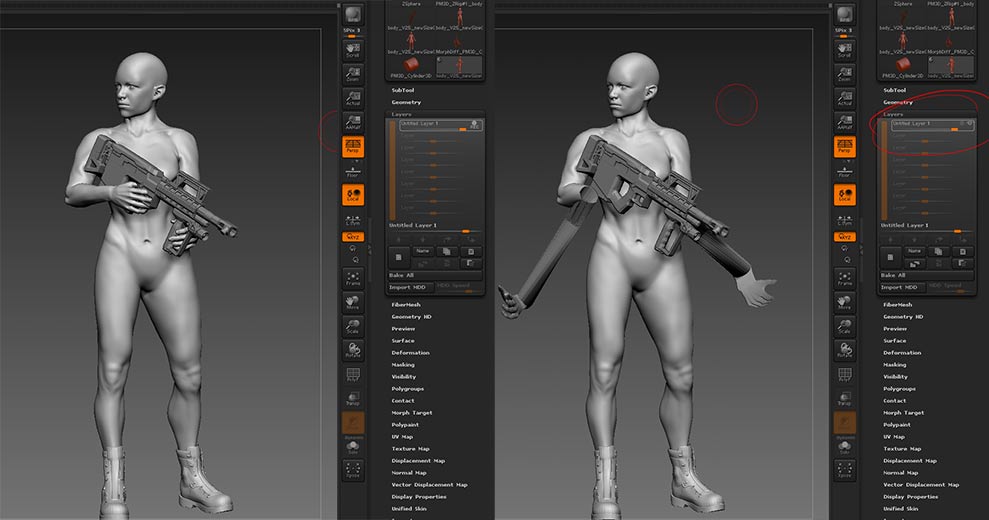Select Actual size icon in right view
Screen dimensions: 989x520
point(845,98)
